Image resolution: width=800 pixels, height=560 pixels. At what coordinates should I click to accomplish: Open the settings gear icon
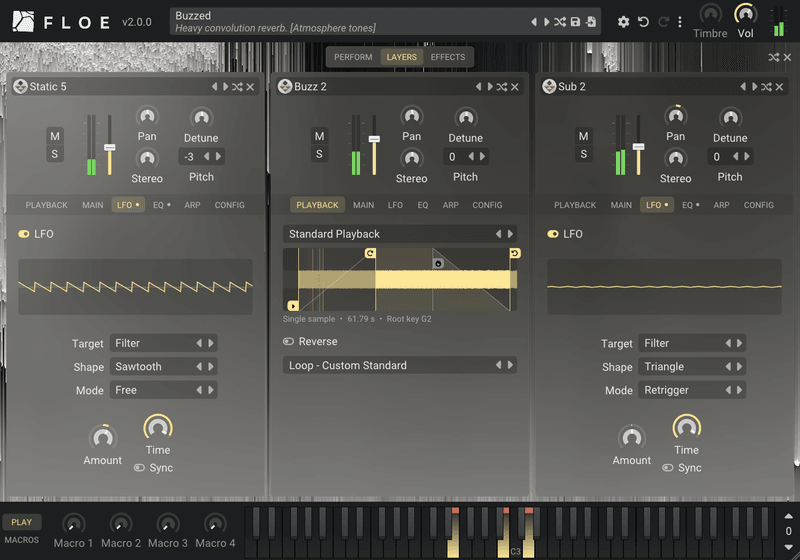623,22
